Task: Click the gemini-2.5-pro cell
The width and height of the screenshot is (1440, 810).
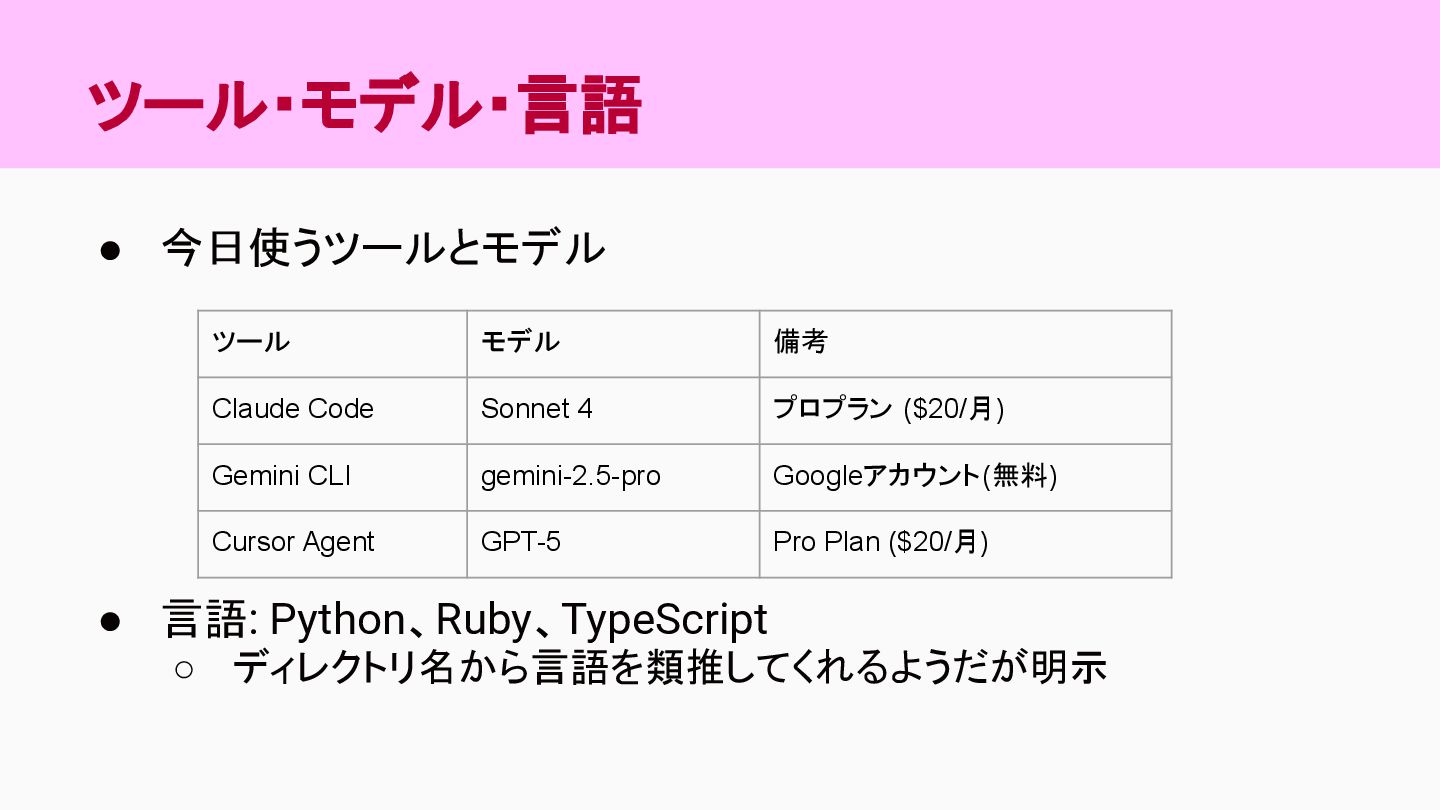Action: point(613,478)
